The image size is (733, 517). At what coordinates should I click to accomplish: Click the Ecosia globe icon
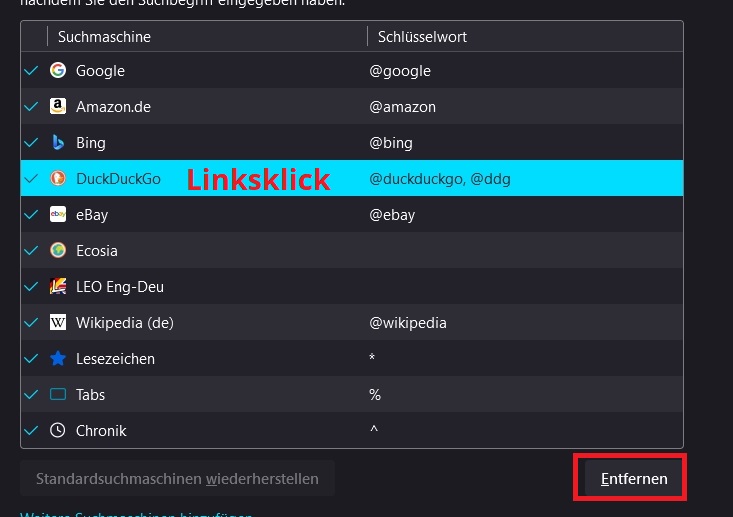coord(58,251)
